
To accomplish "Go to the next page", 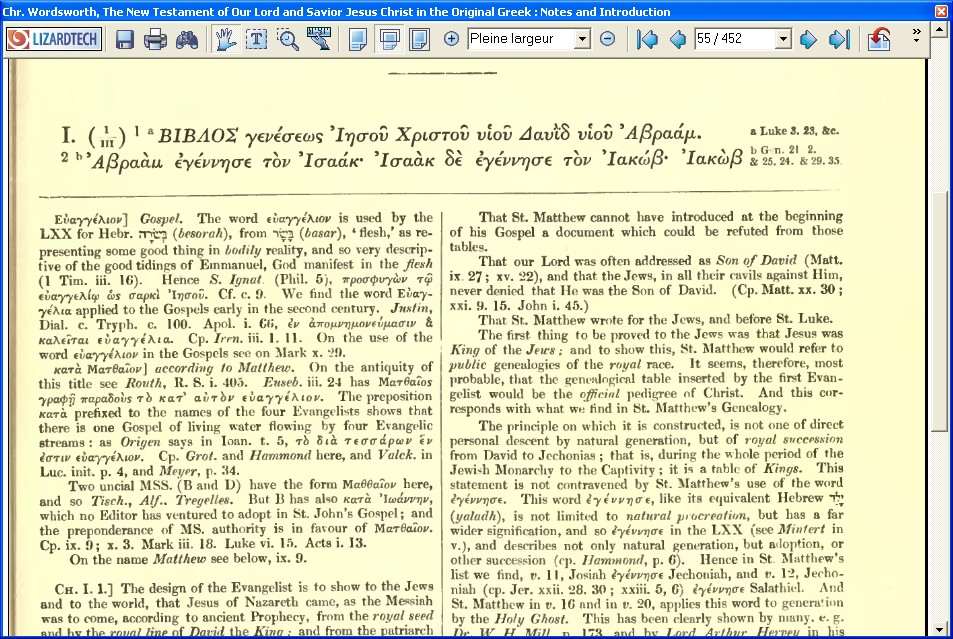I will tap(808, 40).
